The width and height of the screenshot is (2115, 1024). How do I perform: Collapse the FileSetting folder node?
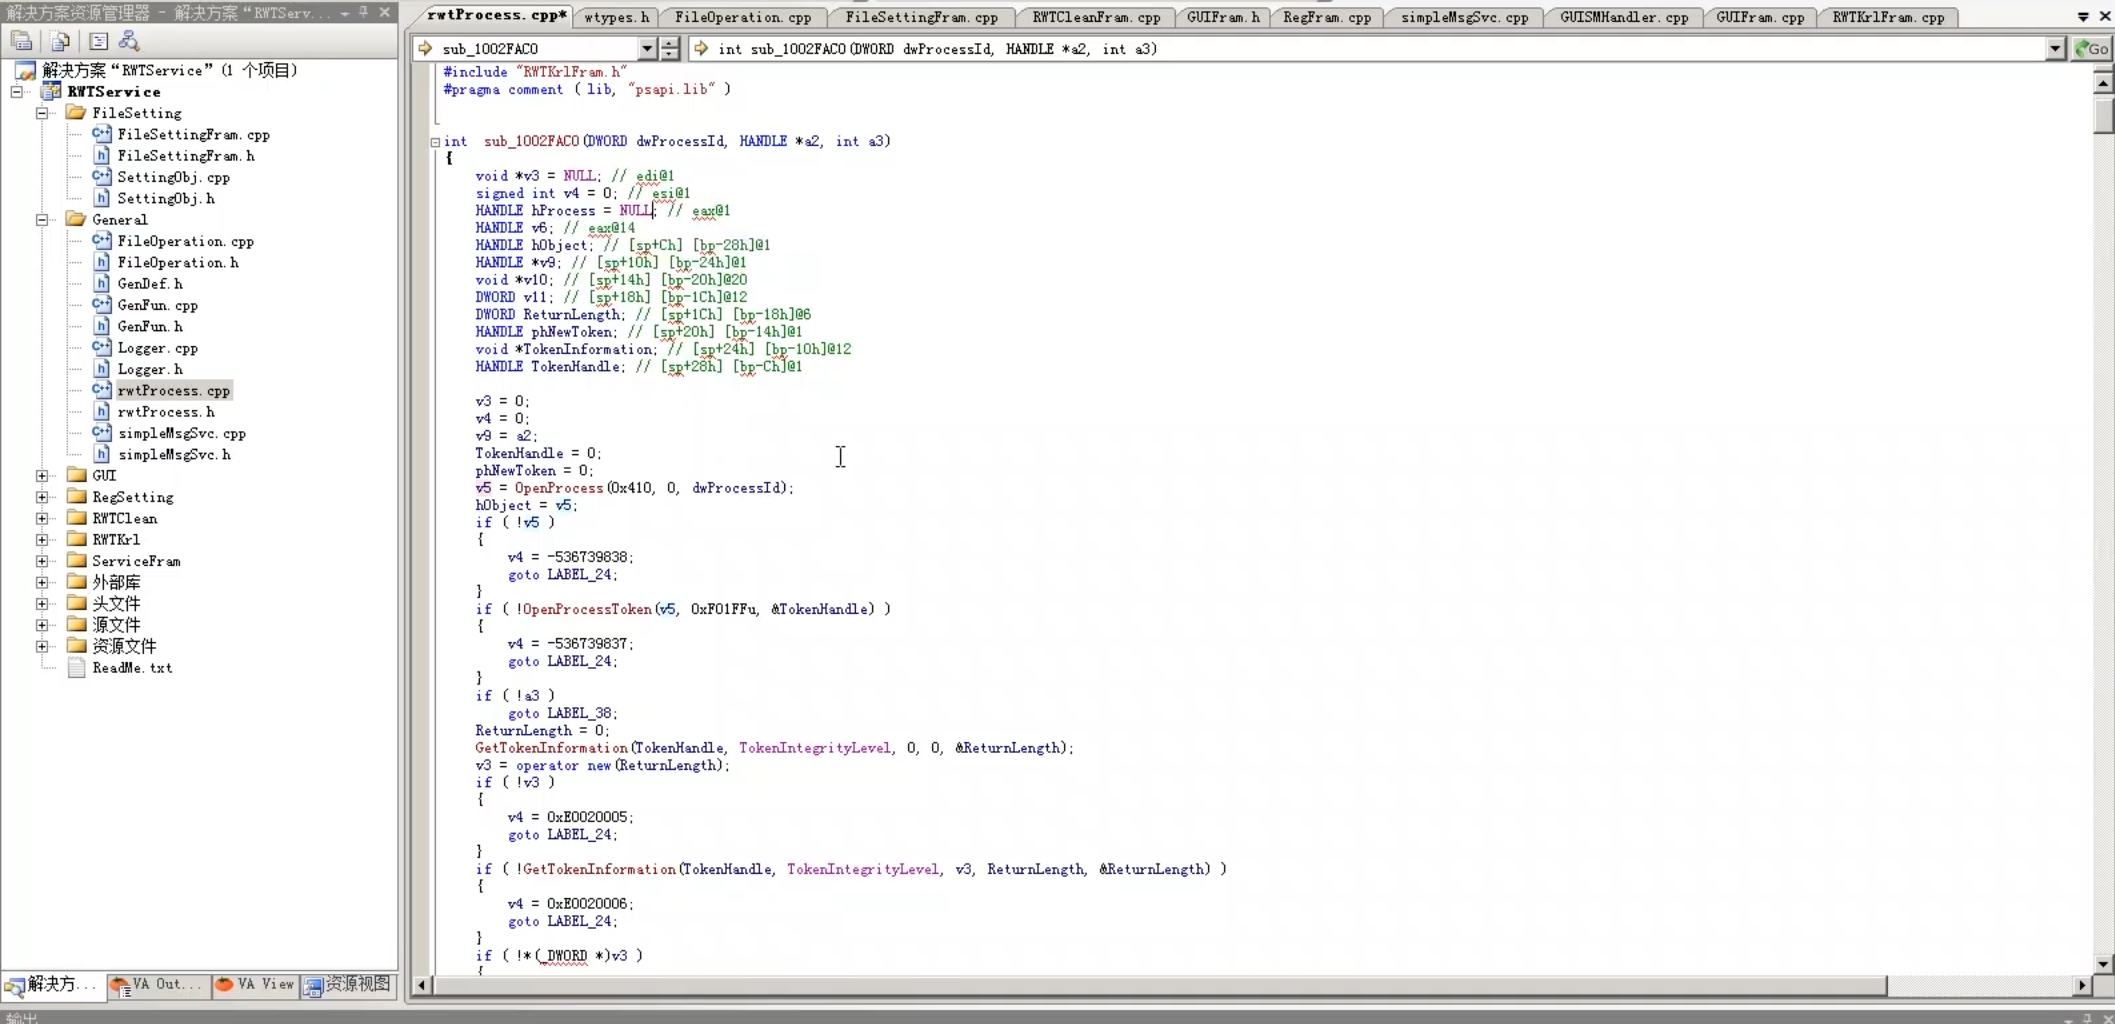pos(42,113)
